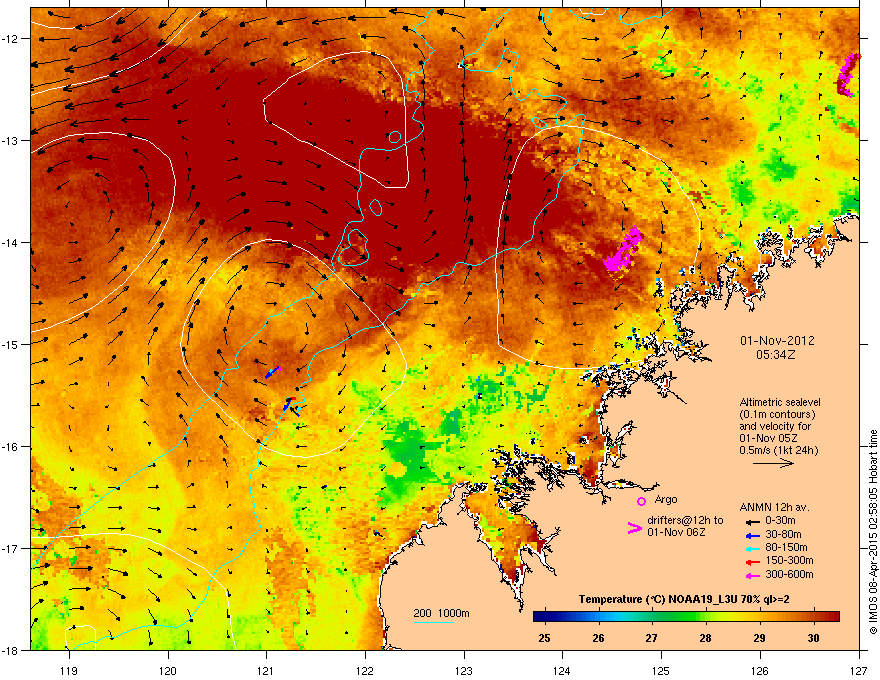Click the longitude axis label "121"
Viewport: 880px width, 680px height.
pos(266,670)
